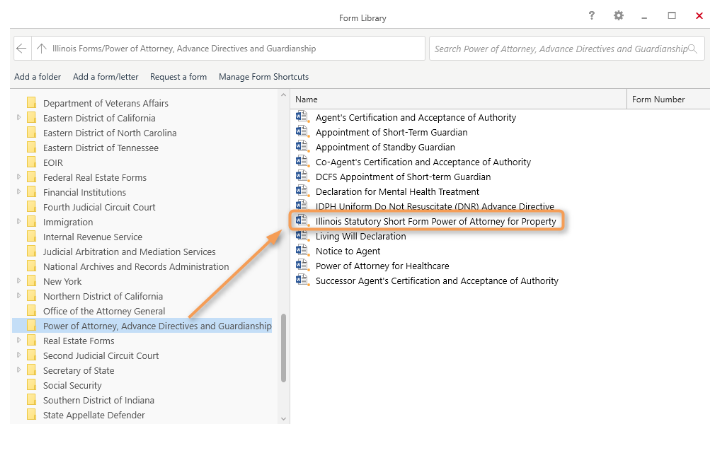Click folder icon of EOIR
The height and width of the screenshot is (459, 725).
point(31,162)
